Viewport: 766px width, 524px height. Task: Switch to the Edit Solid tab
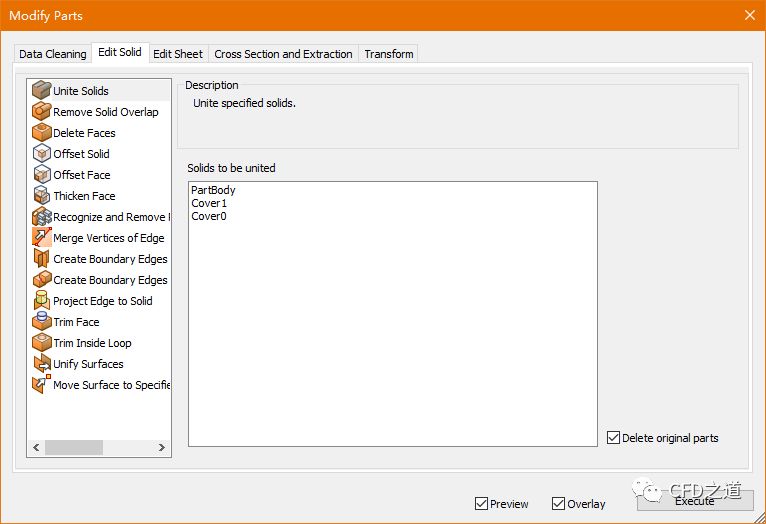pos(120,52)
